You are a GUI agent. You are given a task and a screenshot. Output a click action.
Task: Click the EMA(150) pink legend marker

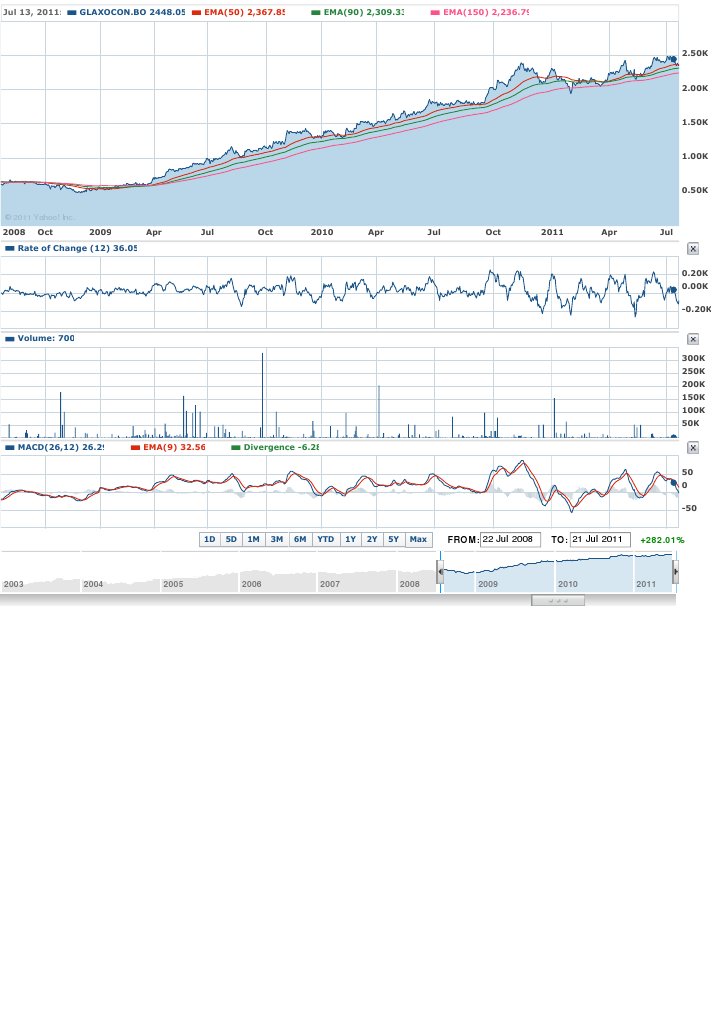click(x=435, y=12)
